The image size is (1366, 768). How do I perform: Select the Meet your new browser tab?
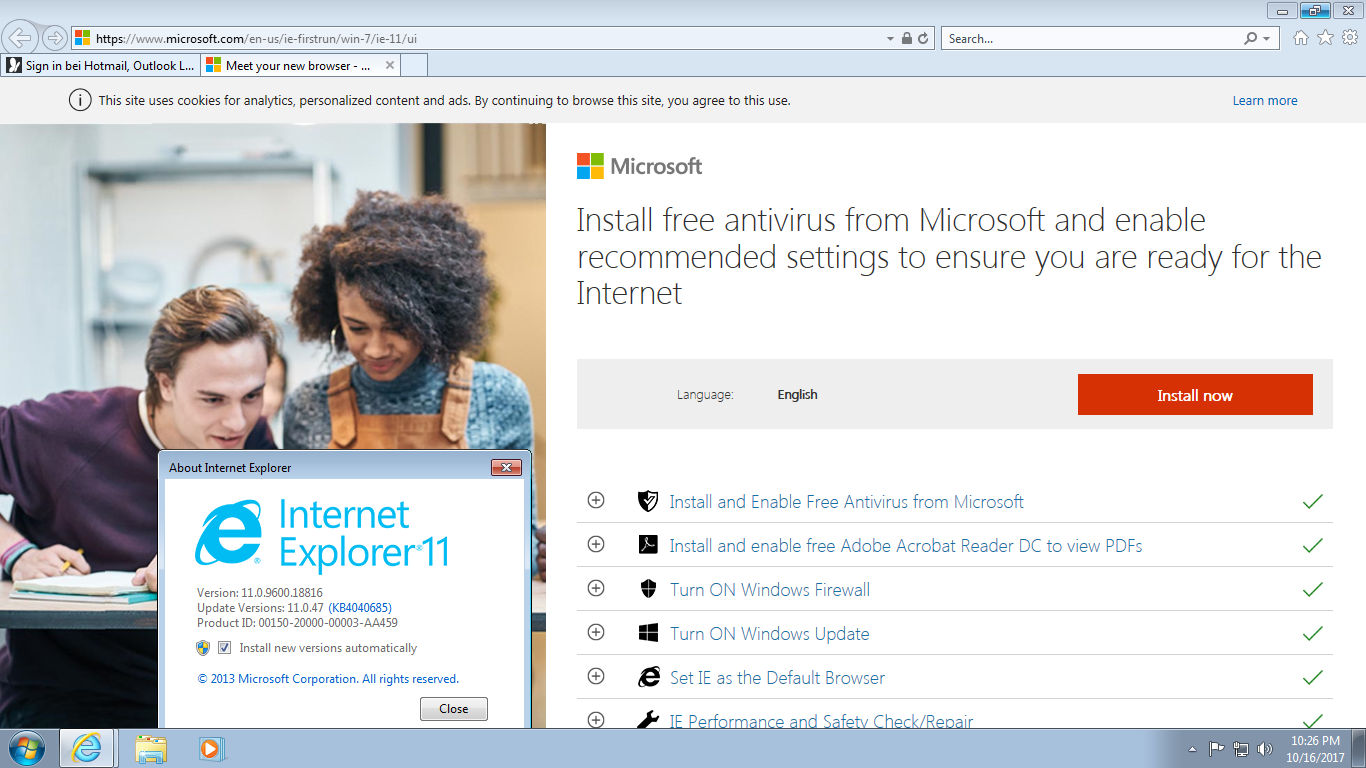[x=290, y=66]
